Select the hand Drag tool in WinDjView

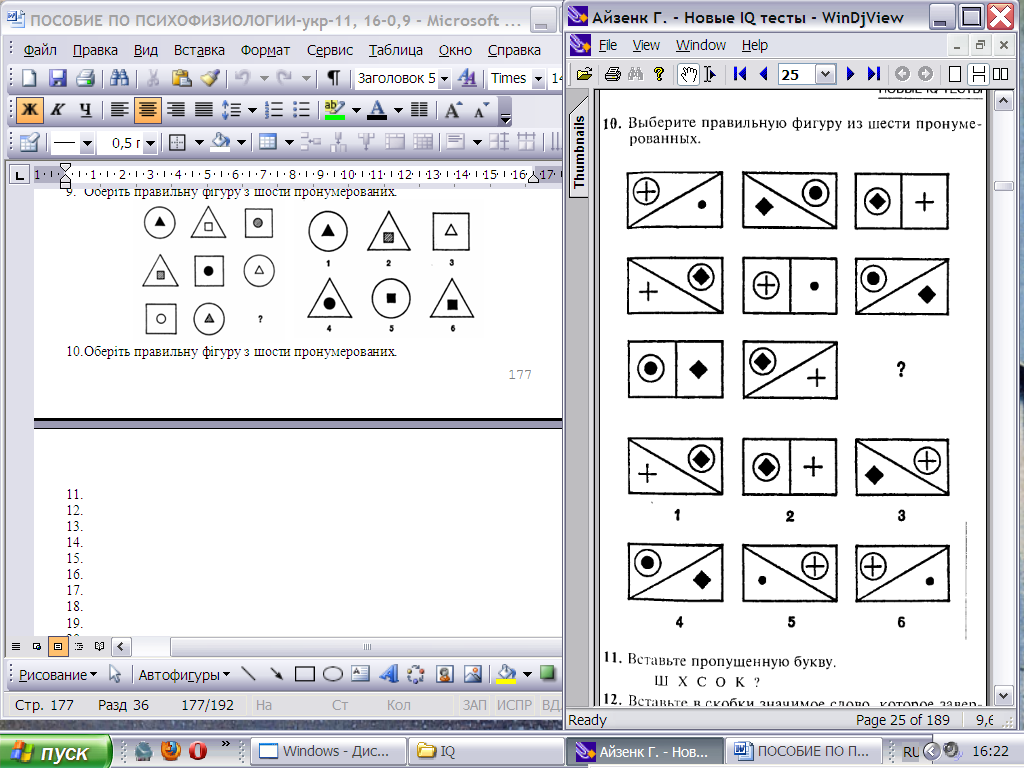[688, 74]
